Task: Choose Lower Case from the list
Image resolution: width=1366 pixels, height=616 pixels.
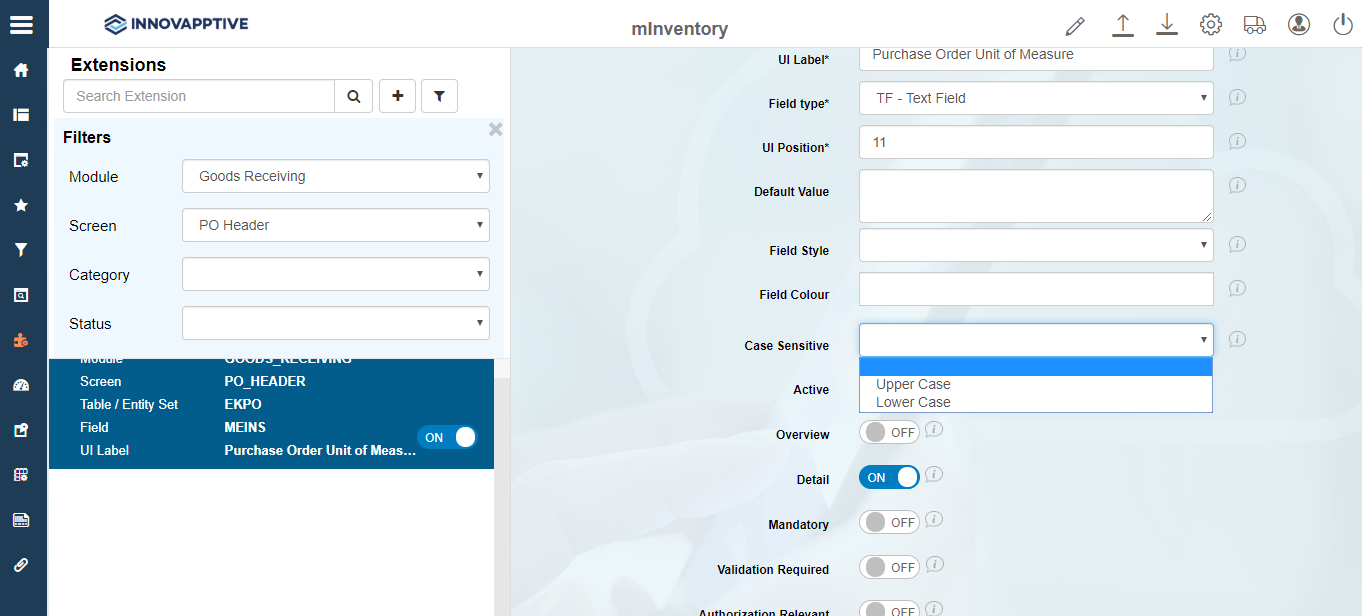Action: (x=913, y=402)
